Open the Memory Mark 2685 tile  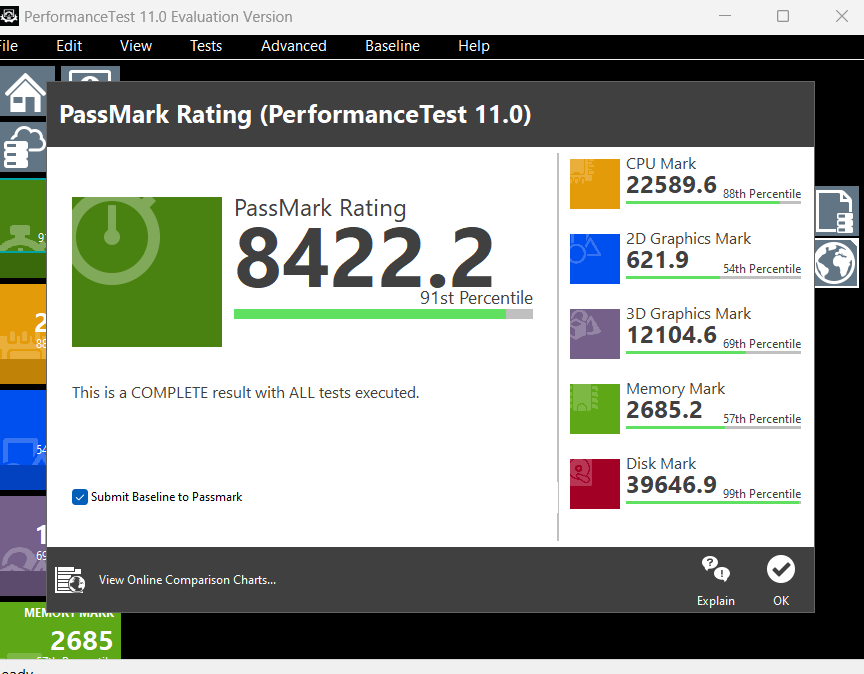click(x=61, y=631)
